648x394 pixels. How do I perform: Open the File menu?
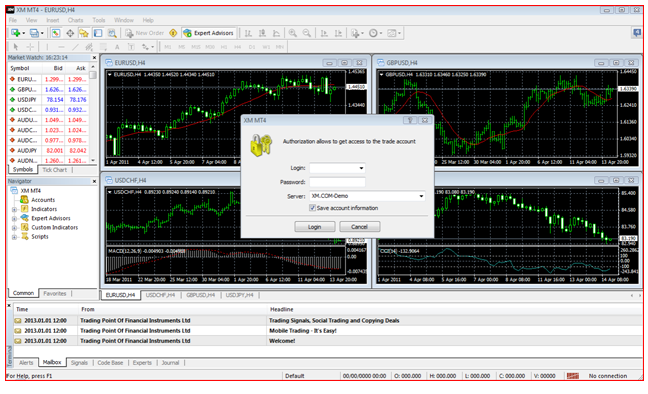13,20
